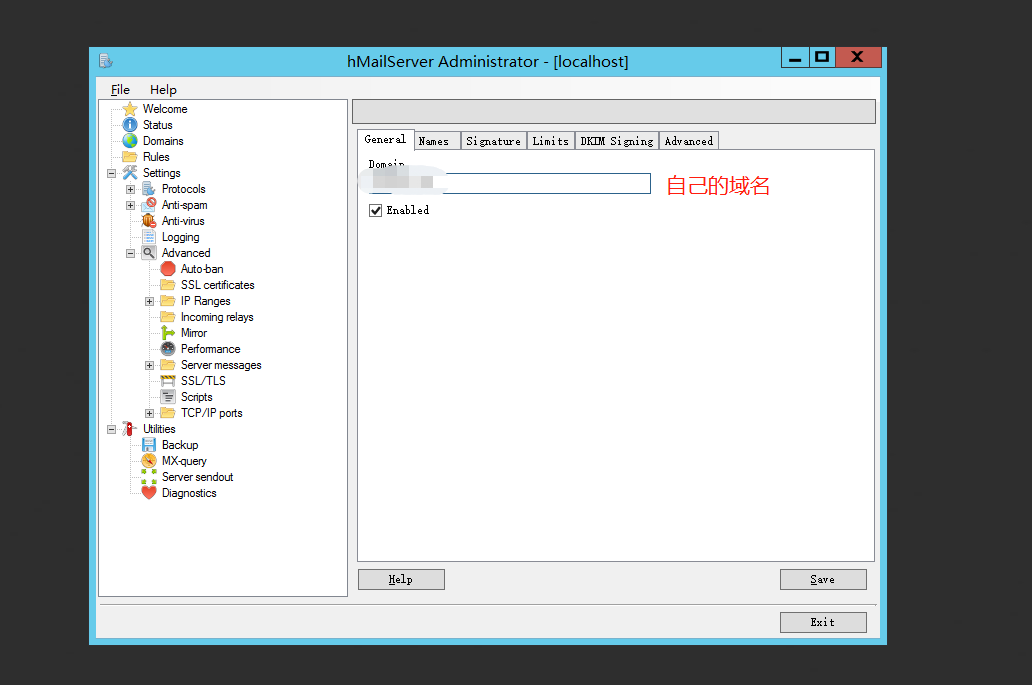Expand the IP Ranges node
The image size is (1032, 685).
click(x=149, y=301)
